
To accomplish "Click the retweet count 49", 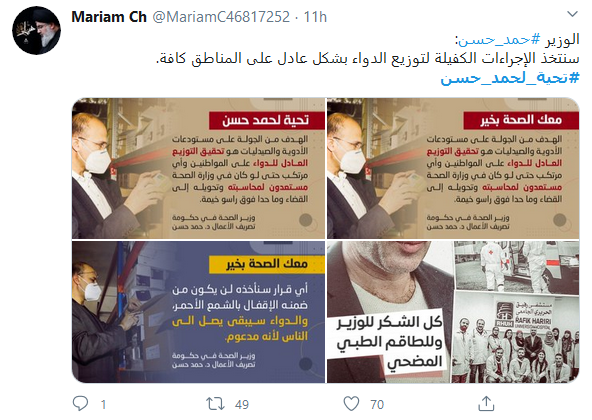I will point(242,405).
